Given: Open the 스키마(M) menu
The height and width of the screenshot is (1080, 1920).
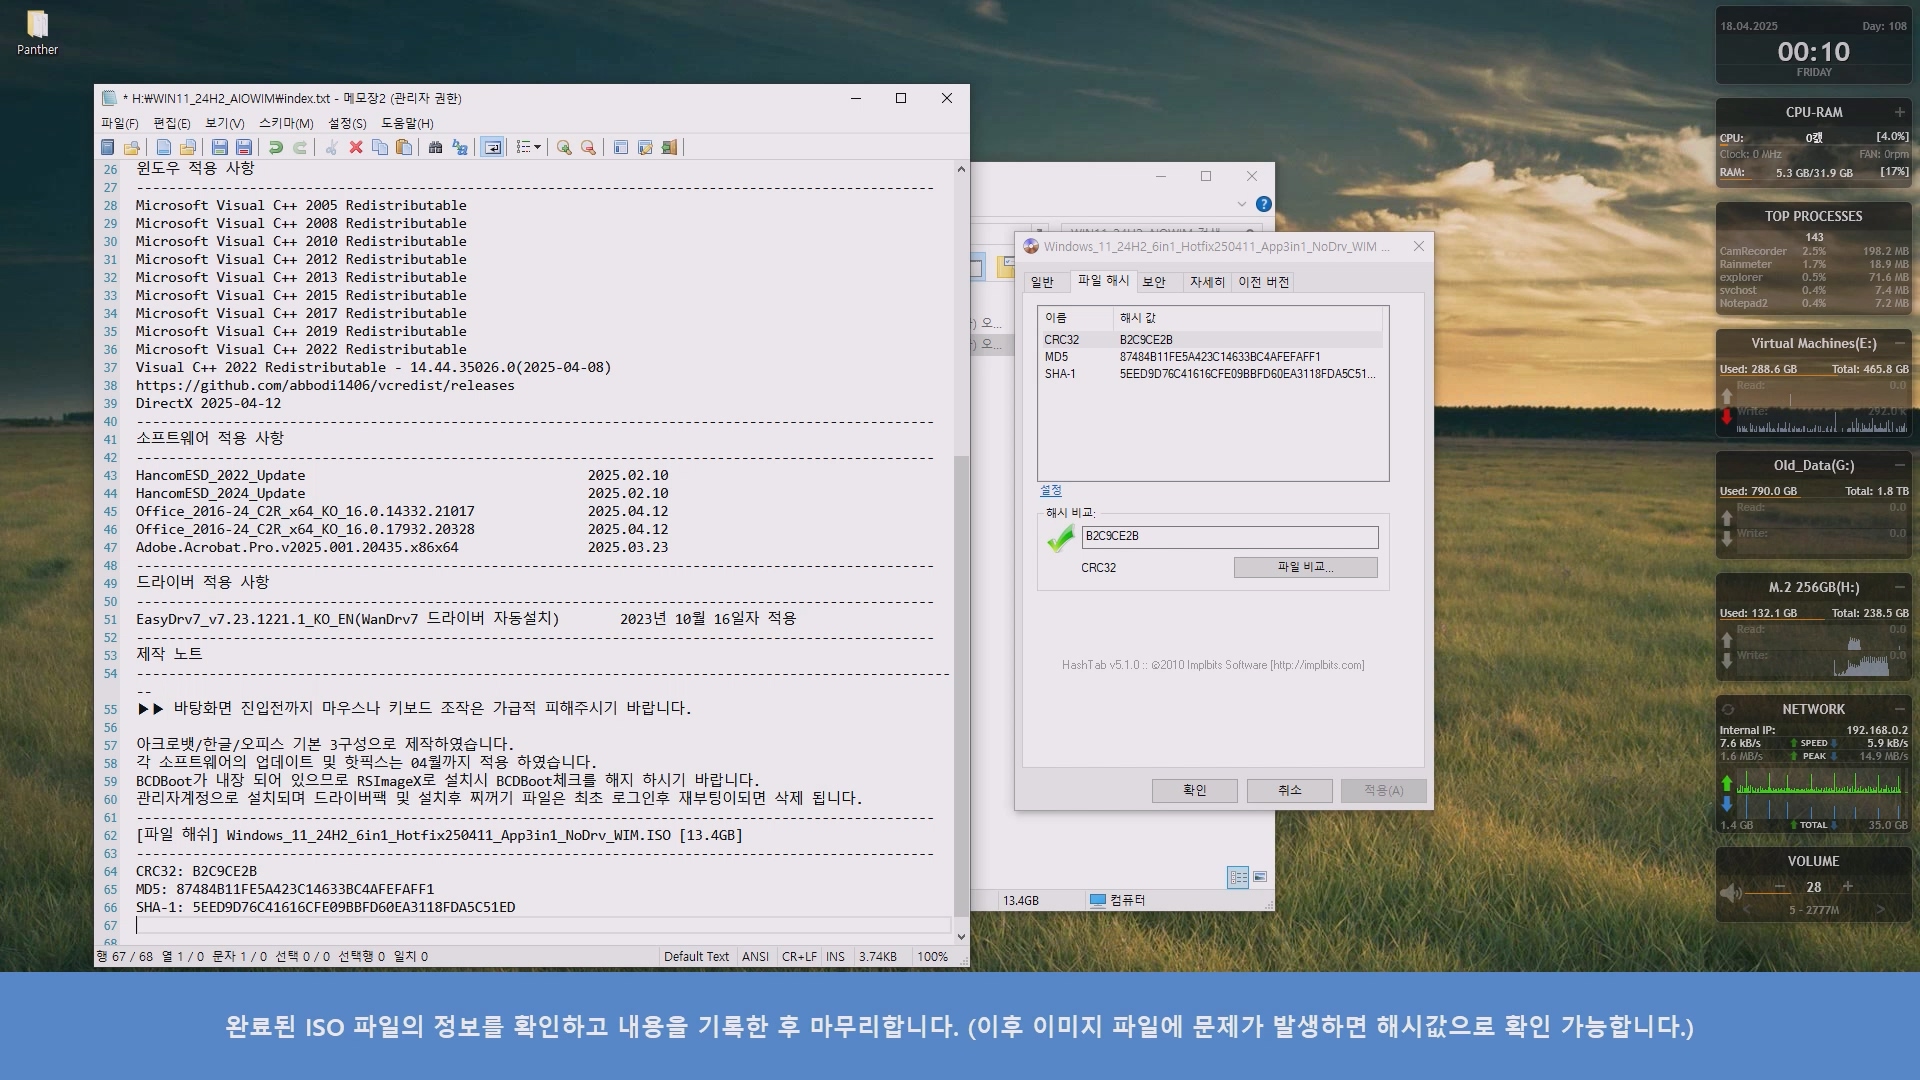Looking at the screenshot, I should tap(286, 123).
